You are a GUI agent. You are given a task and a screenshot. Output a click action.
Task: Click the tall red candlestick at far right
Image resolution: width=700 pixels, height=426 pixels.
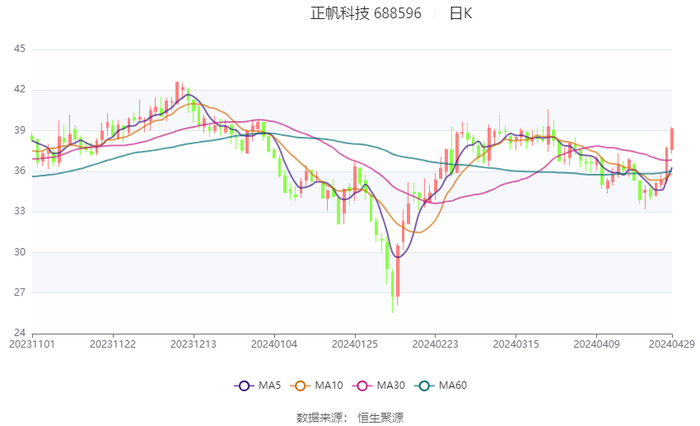(672, 140)
